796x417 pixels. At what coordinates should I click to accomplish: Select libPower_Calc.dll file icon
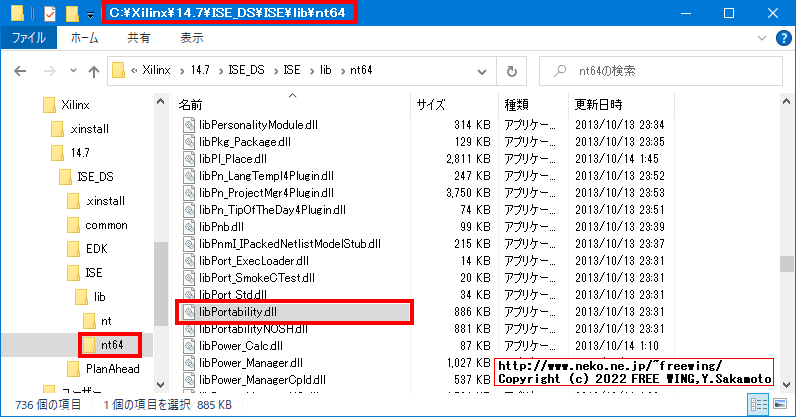(189, 346)
